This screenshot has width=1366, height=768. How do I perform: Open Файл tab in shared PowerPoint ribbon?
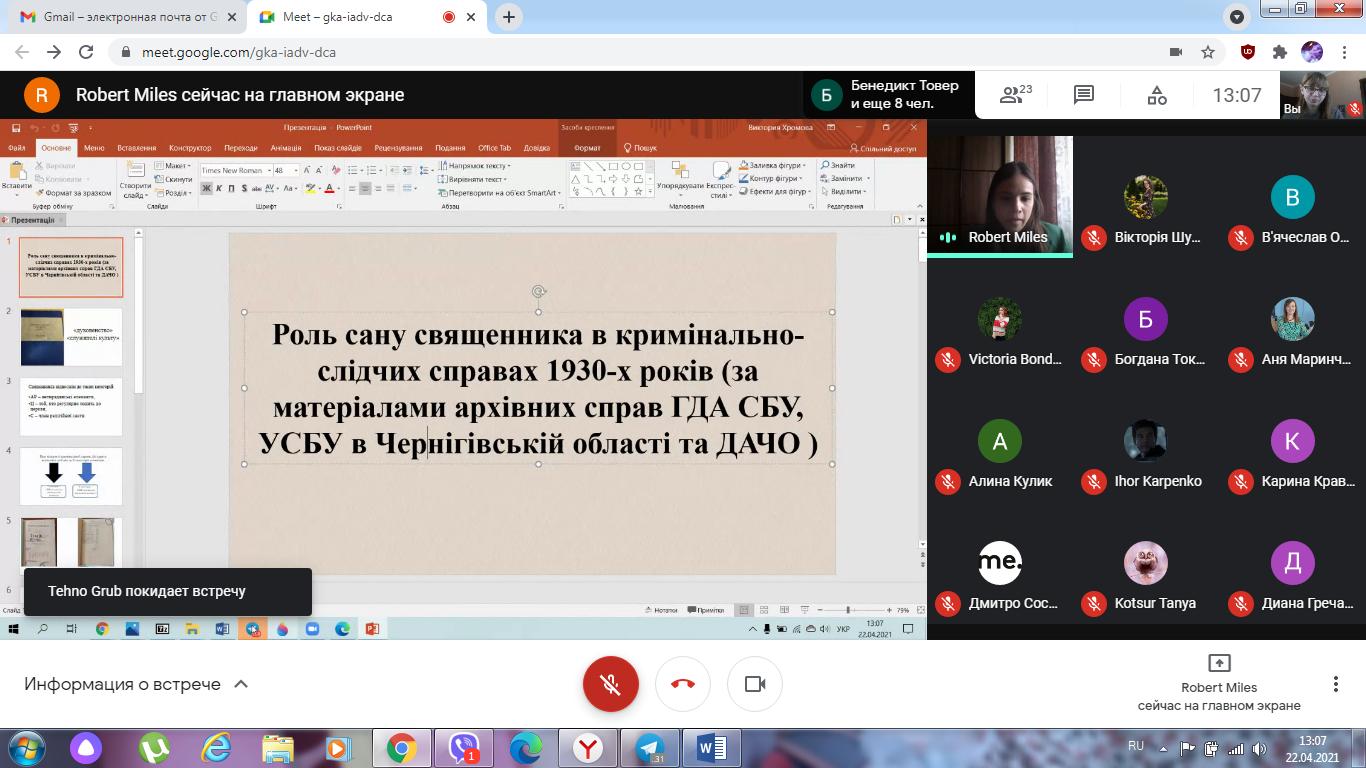(16, 148)
